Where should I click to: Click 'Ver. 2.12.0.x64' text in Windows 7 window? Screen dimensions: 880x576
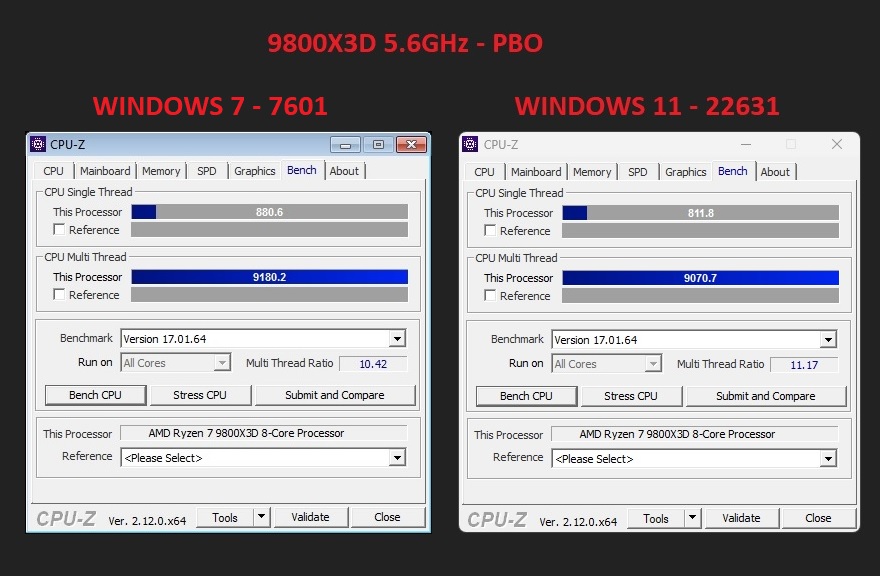(147, 521)
